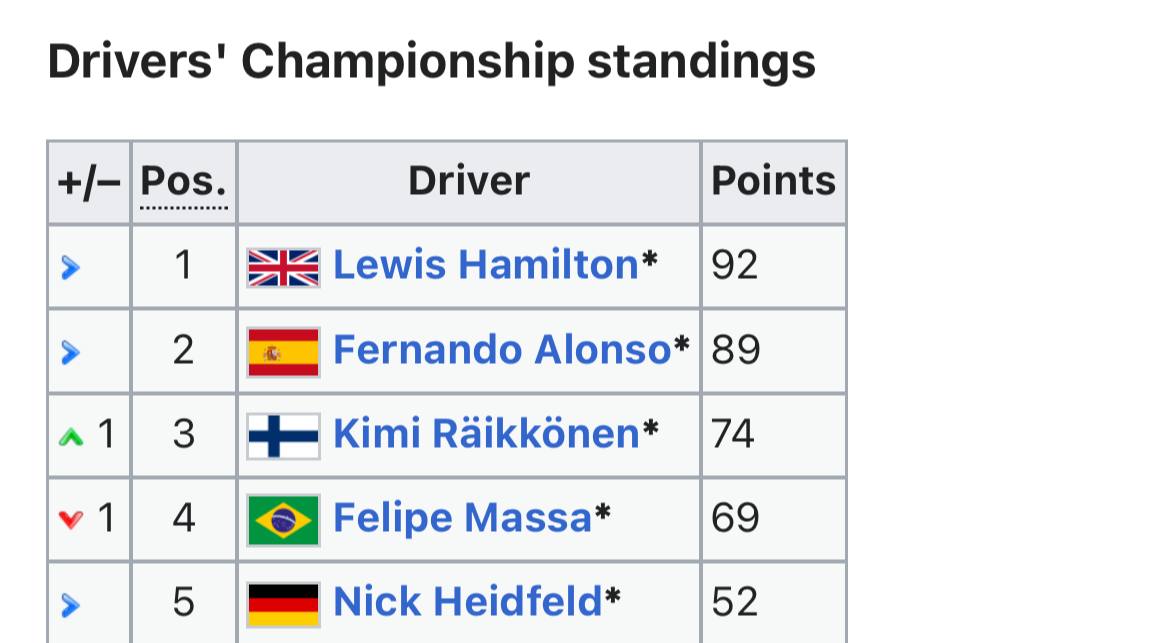Click the blue unchanged arrow in Alonso's row
The image size is (1166, 643).
tap(69, 351)
